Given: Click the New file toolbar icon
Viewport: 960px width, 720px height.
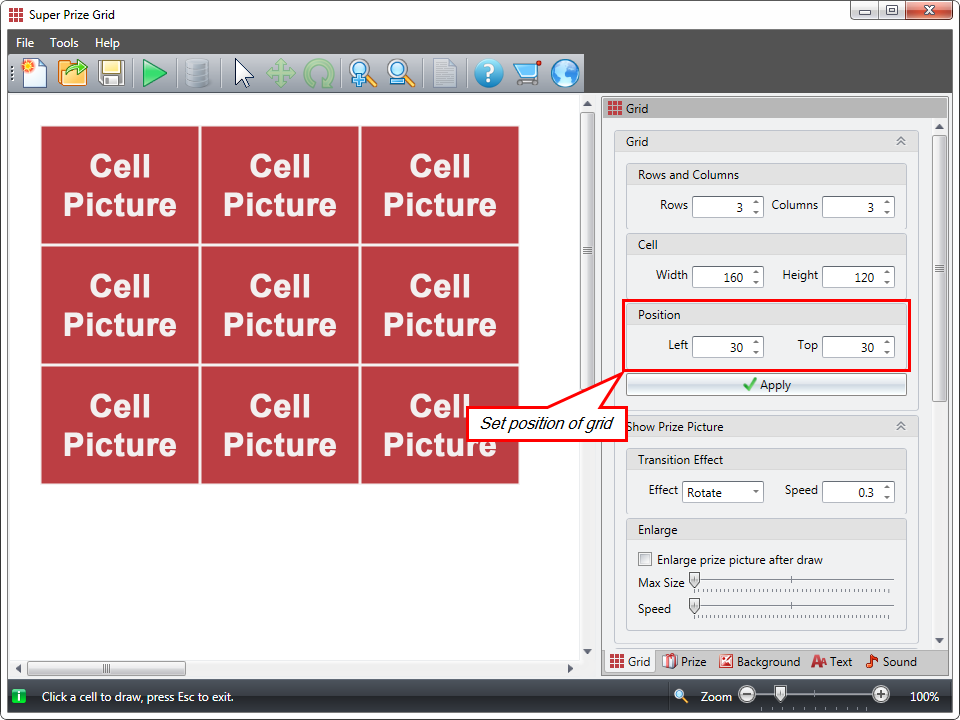Looking at the screenshot, I should point(35,73).
